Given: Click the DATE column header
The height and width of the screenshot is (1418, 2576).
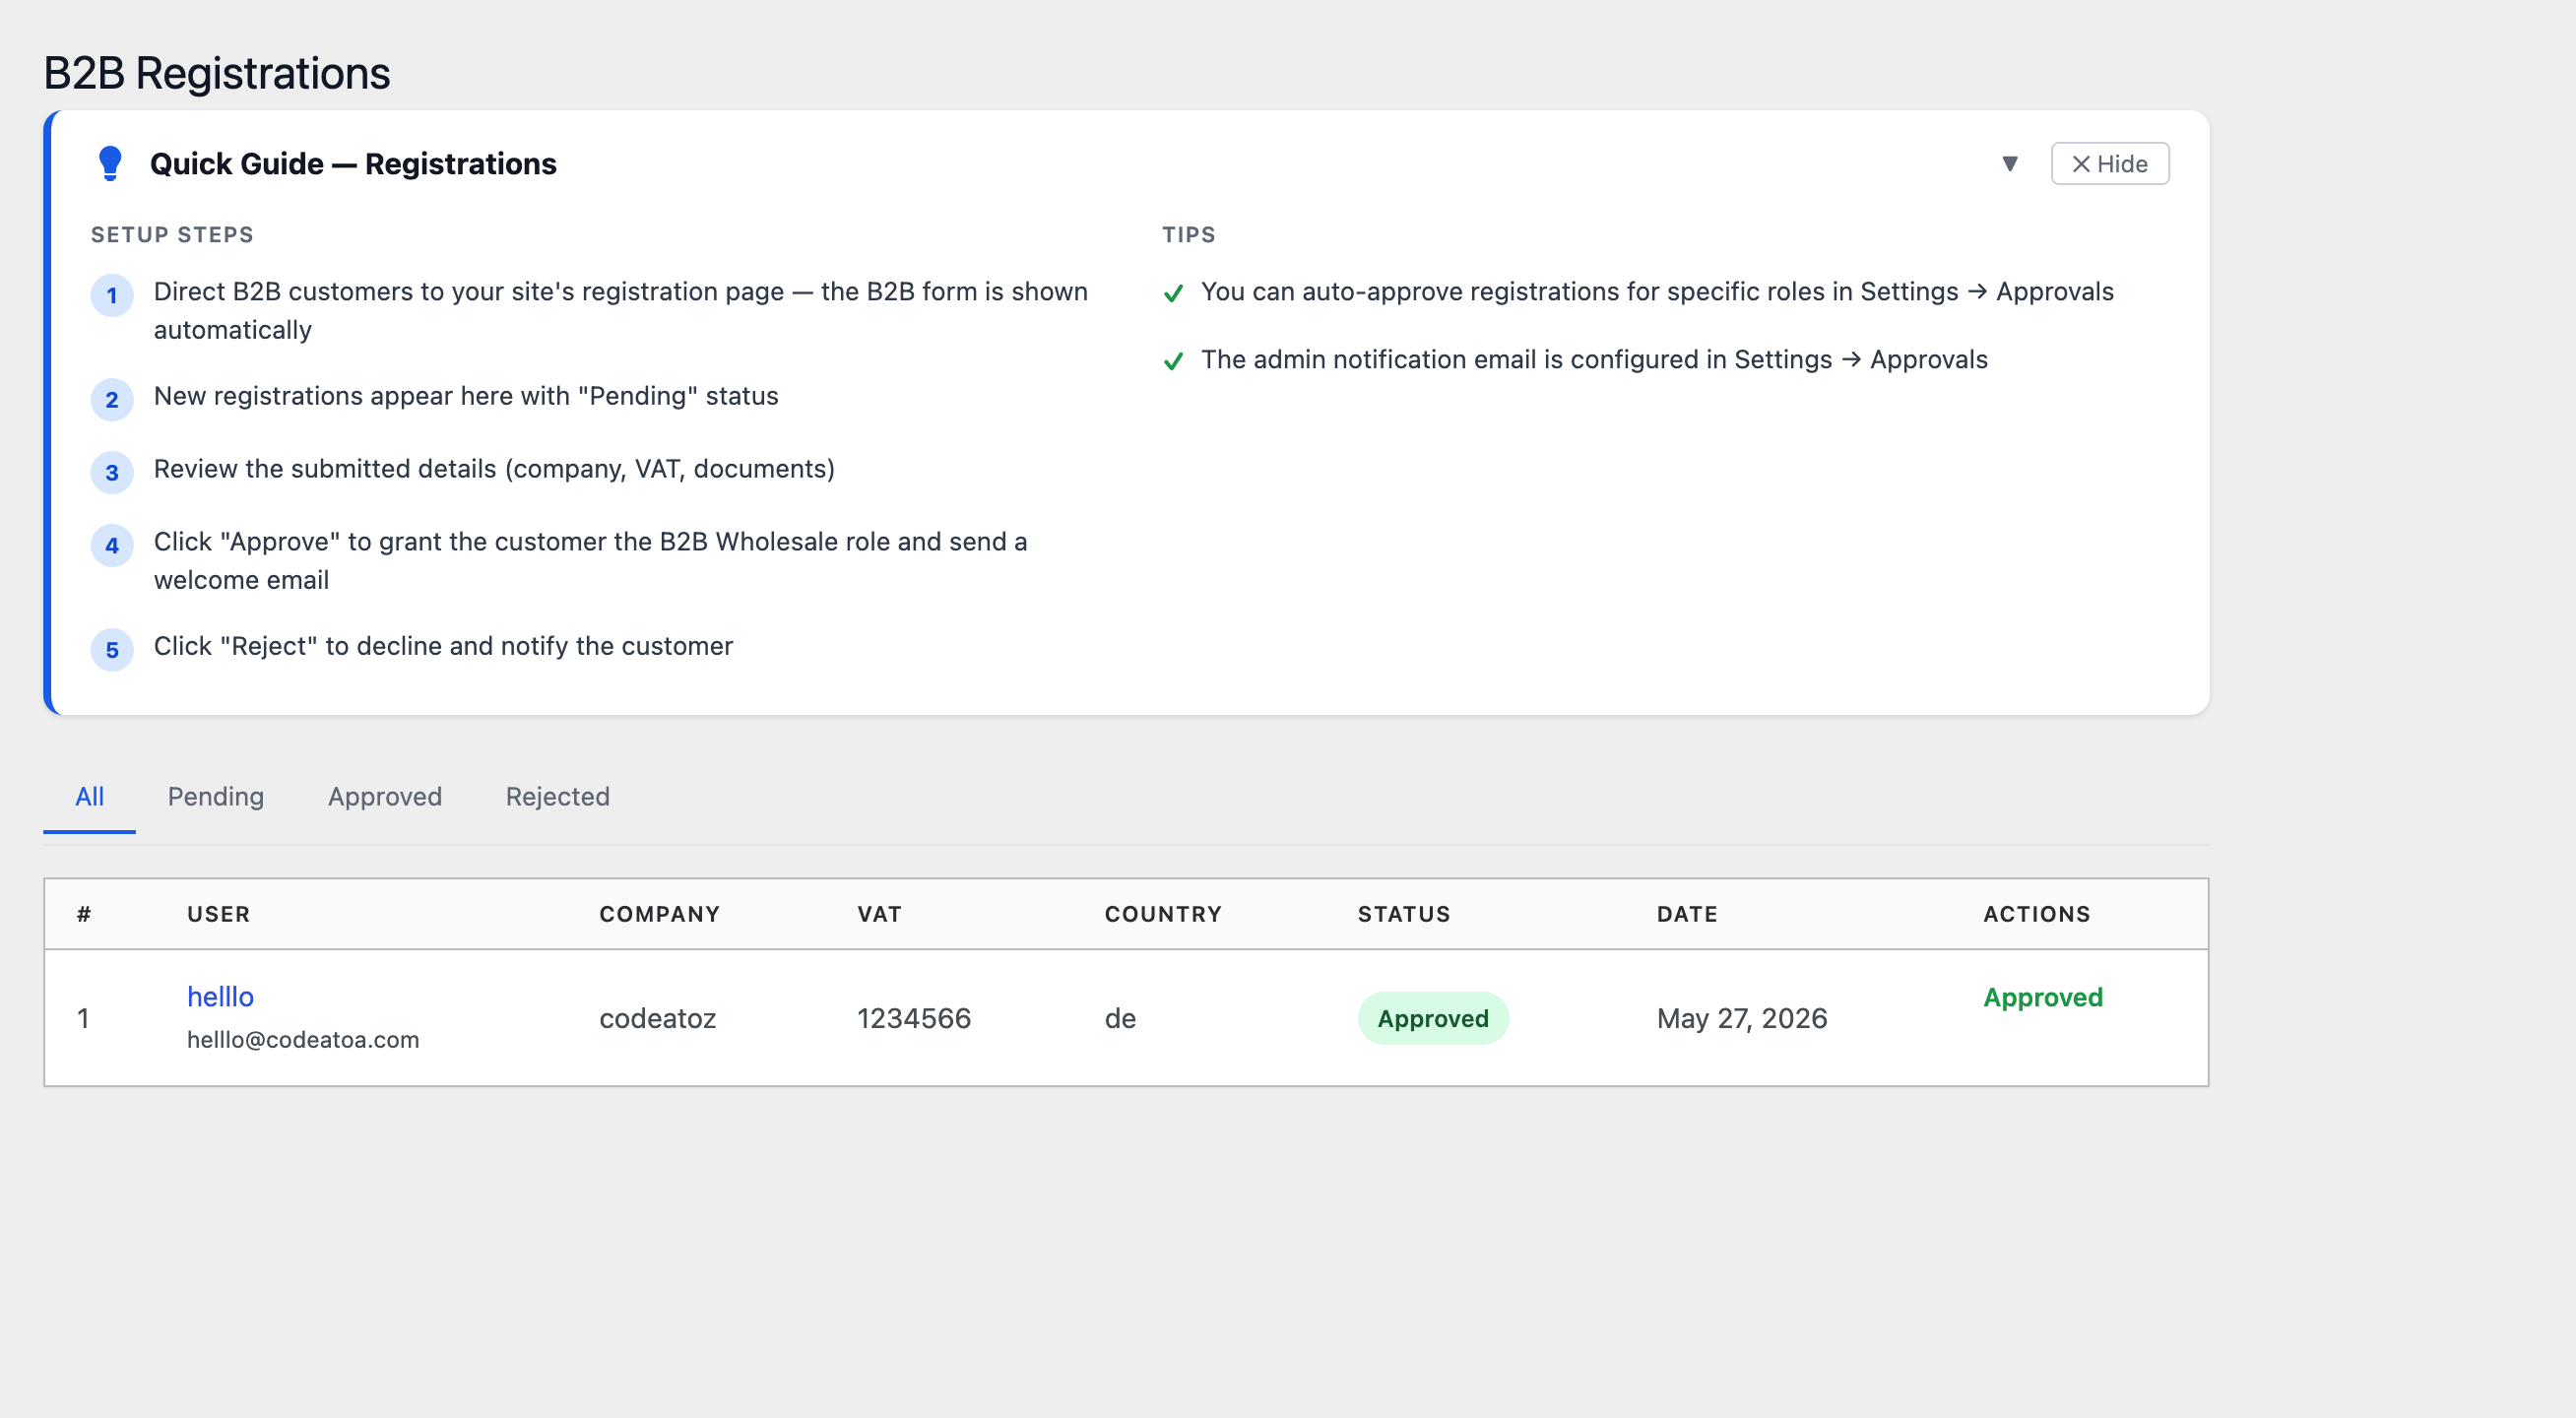Looking at the screenshot, I should (x=1687, y=914).
